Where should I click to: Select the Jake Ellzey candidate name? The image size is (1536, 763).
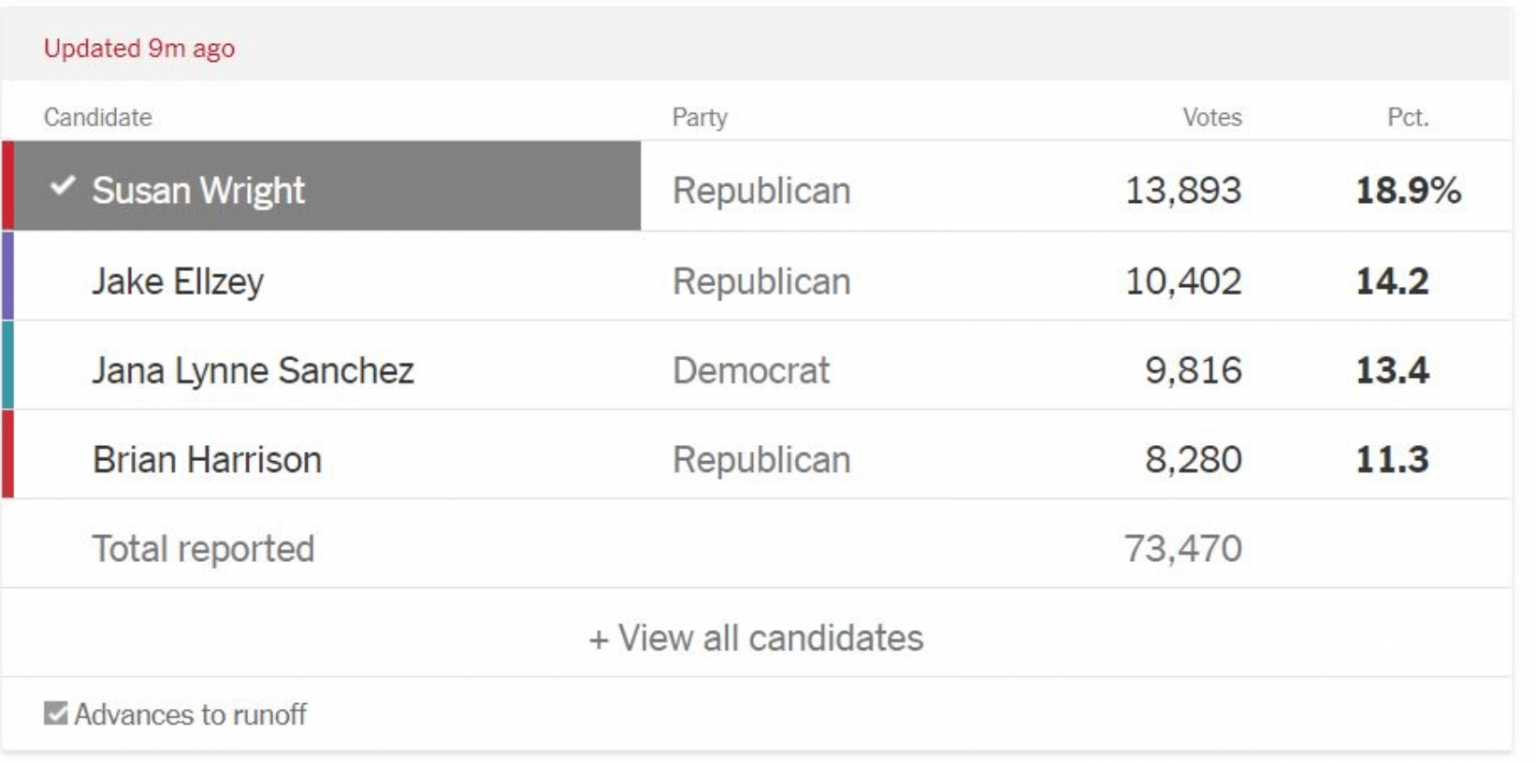(178, 281)
